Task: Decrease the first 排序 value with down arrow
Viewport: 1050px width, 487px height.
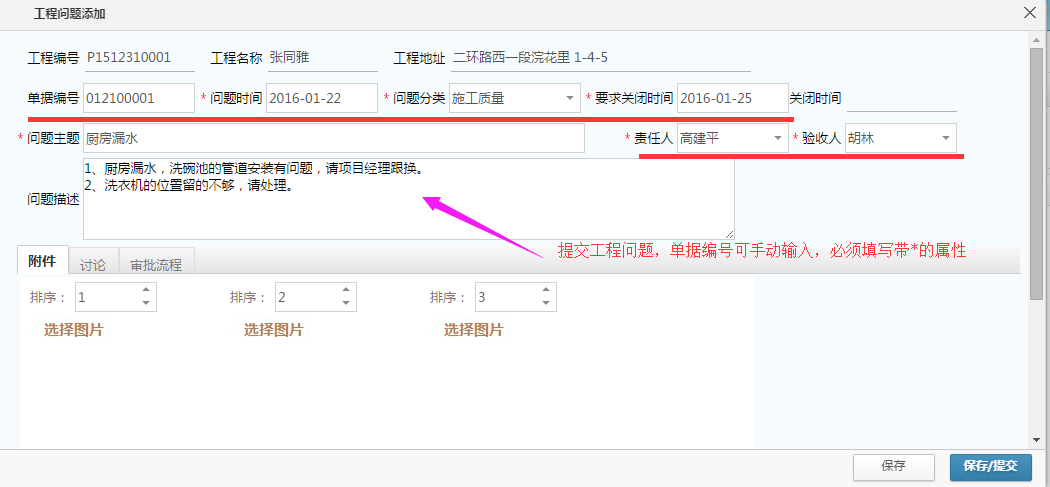Action: point(146,303)
